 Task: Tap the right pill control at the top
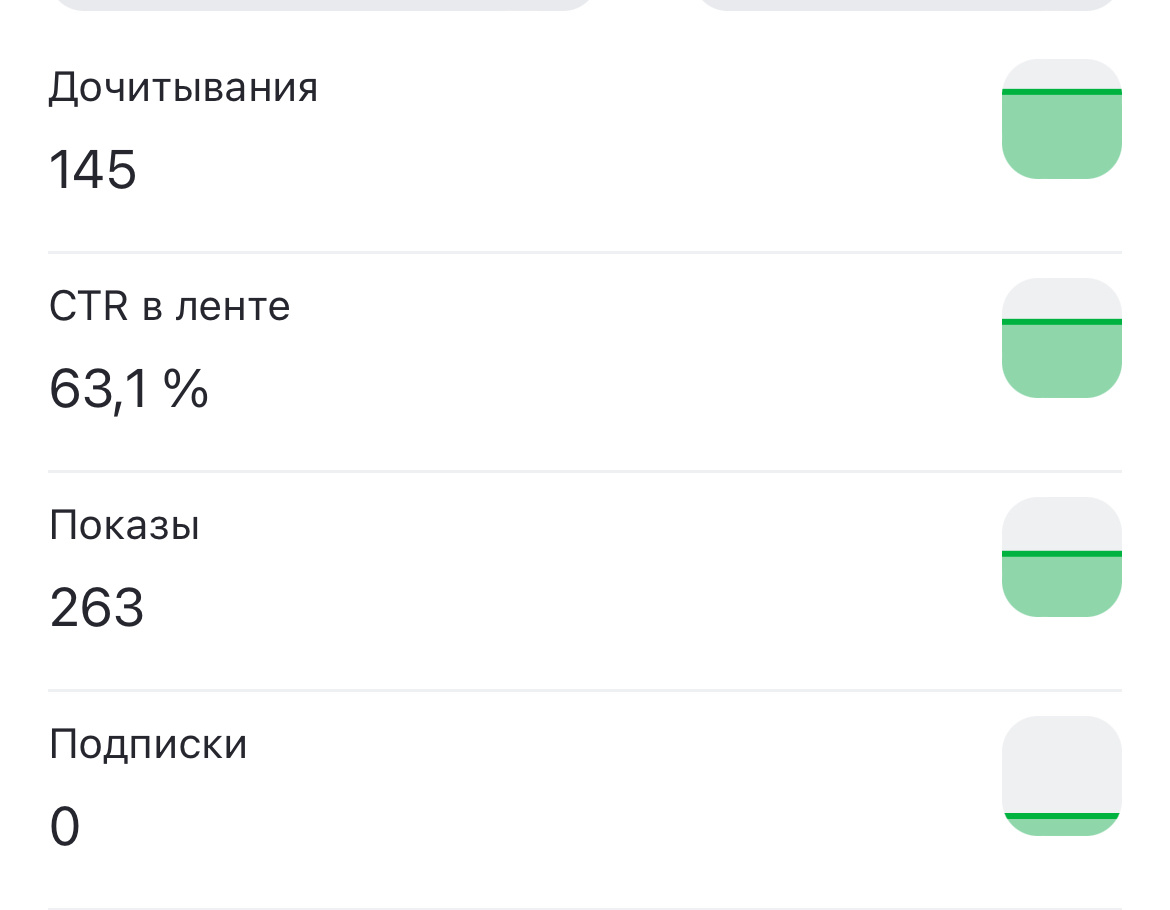(x=910, y=6)
